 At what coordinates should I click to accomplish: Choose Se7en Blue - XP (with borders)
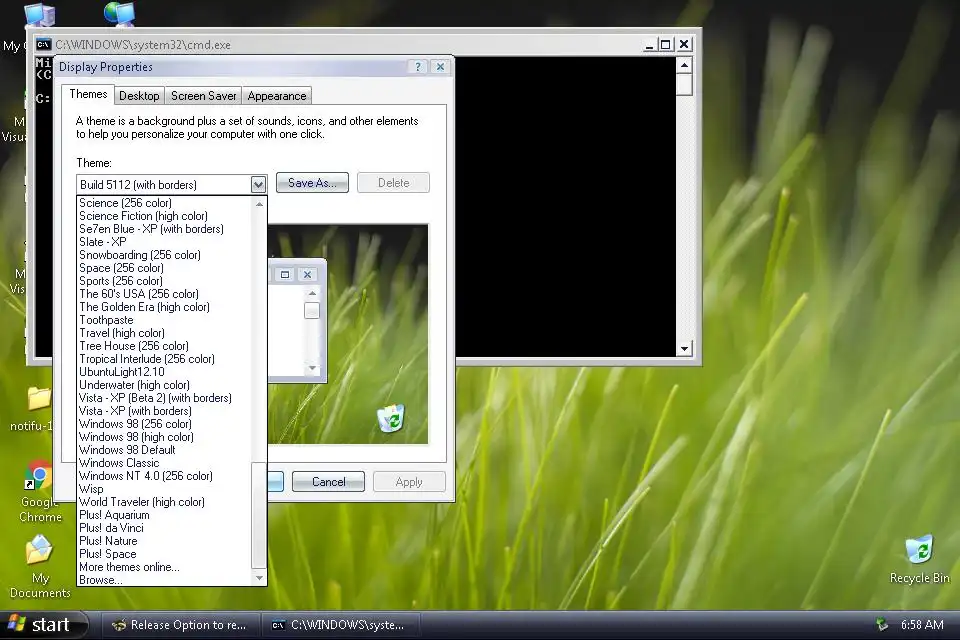[164, 228]
